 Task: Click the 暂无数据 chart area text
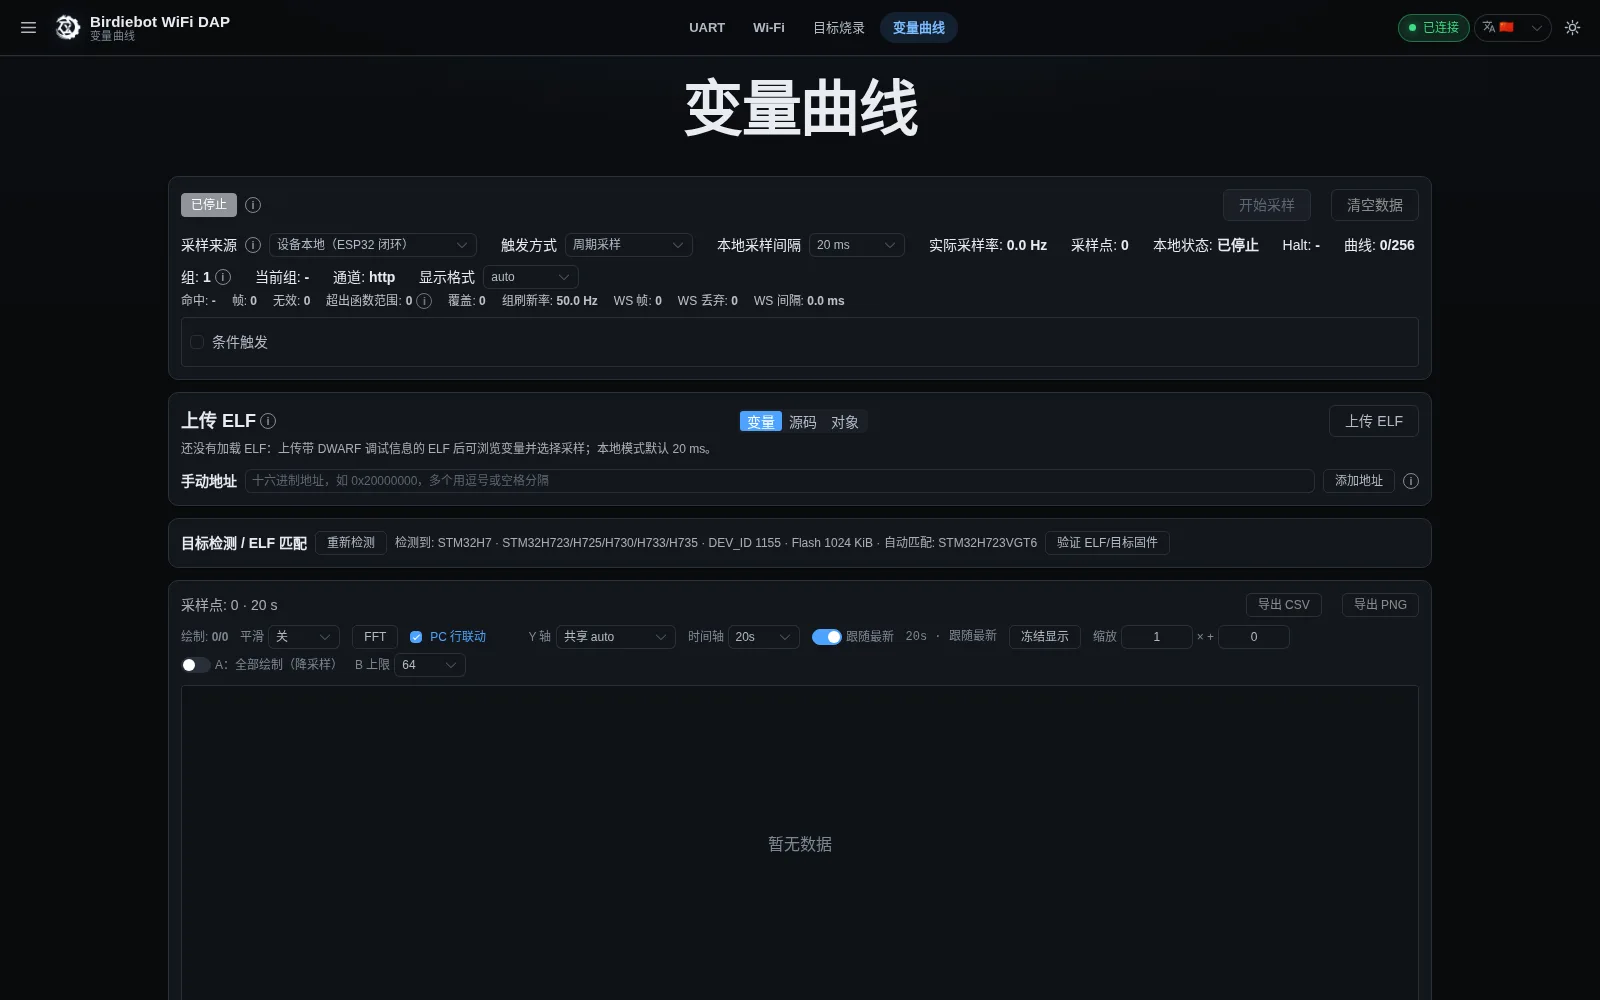coord(800,845)
